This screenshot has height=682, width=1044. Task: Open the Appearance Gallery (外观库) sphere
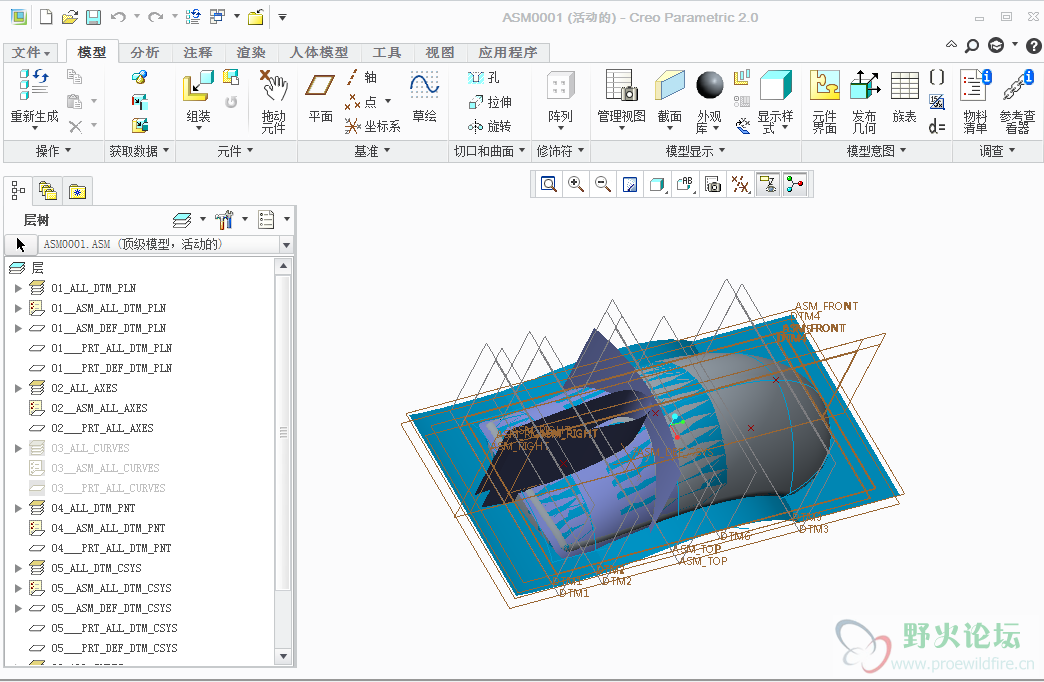710,85
